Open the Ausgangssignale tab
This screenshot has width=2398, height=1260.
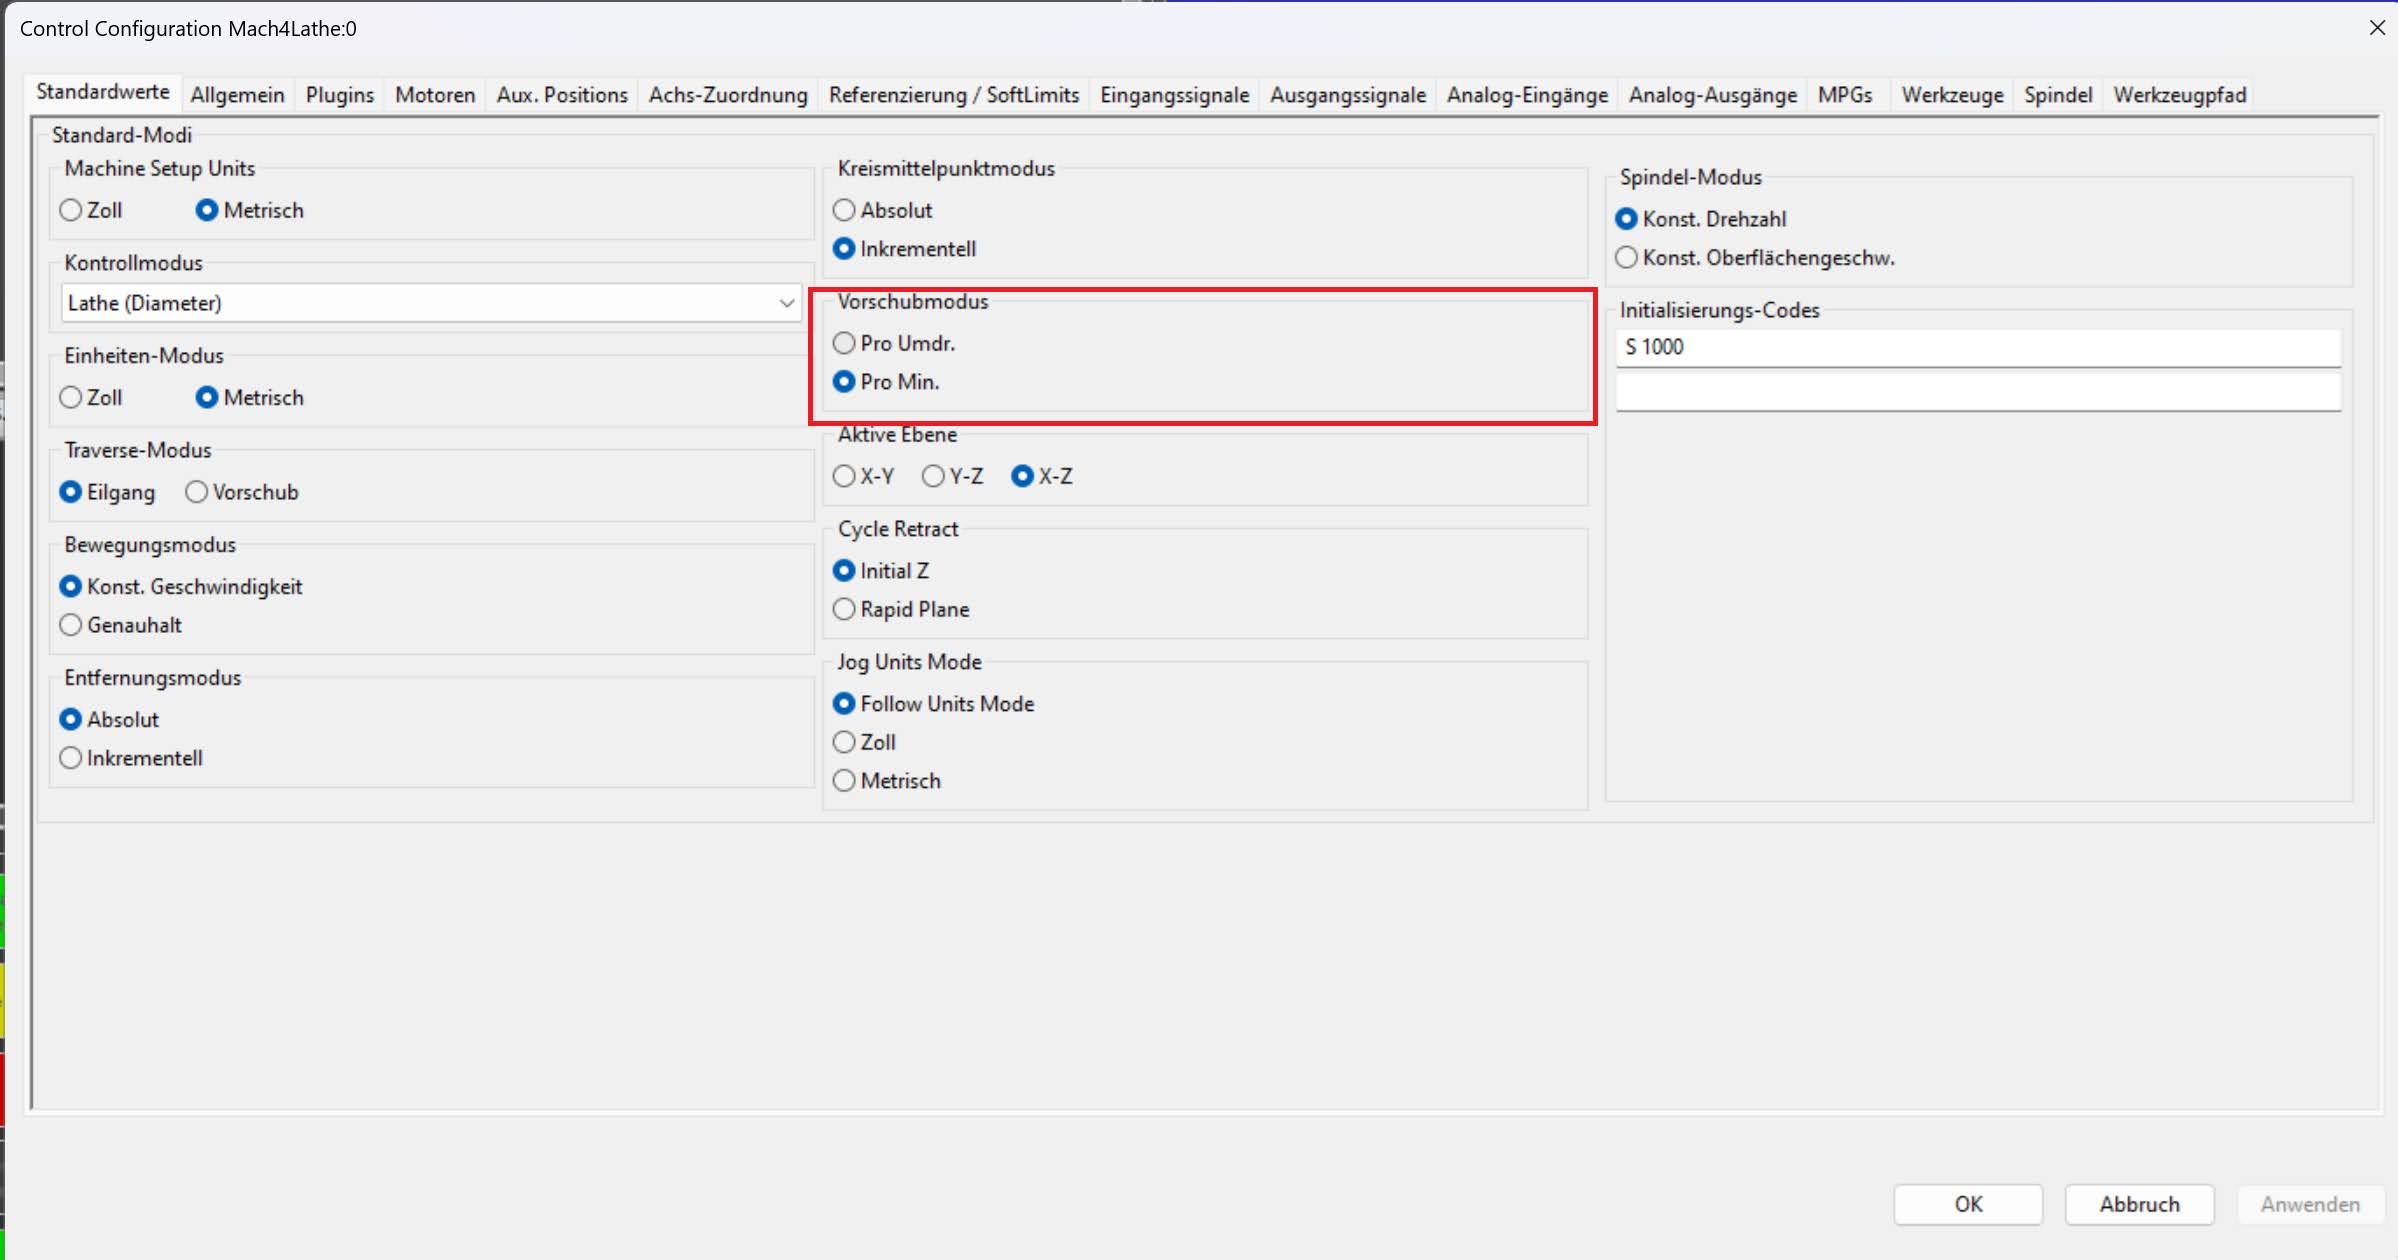1348,95
